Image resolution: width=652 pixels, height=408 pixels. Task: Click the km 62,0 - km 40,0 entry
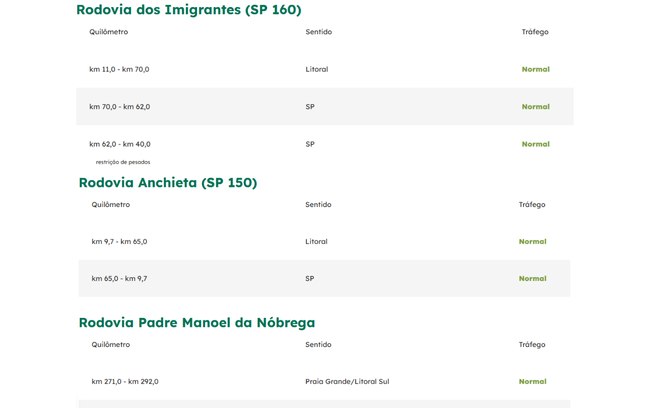[x=119, y=144]
